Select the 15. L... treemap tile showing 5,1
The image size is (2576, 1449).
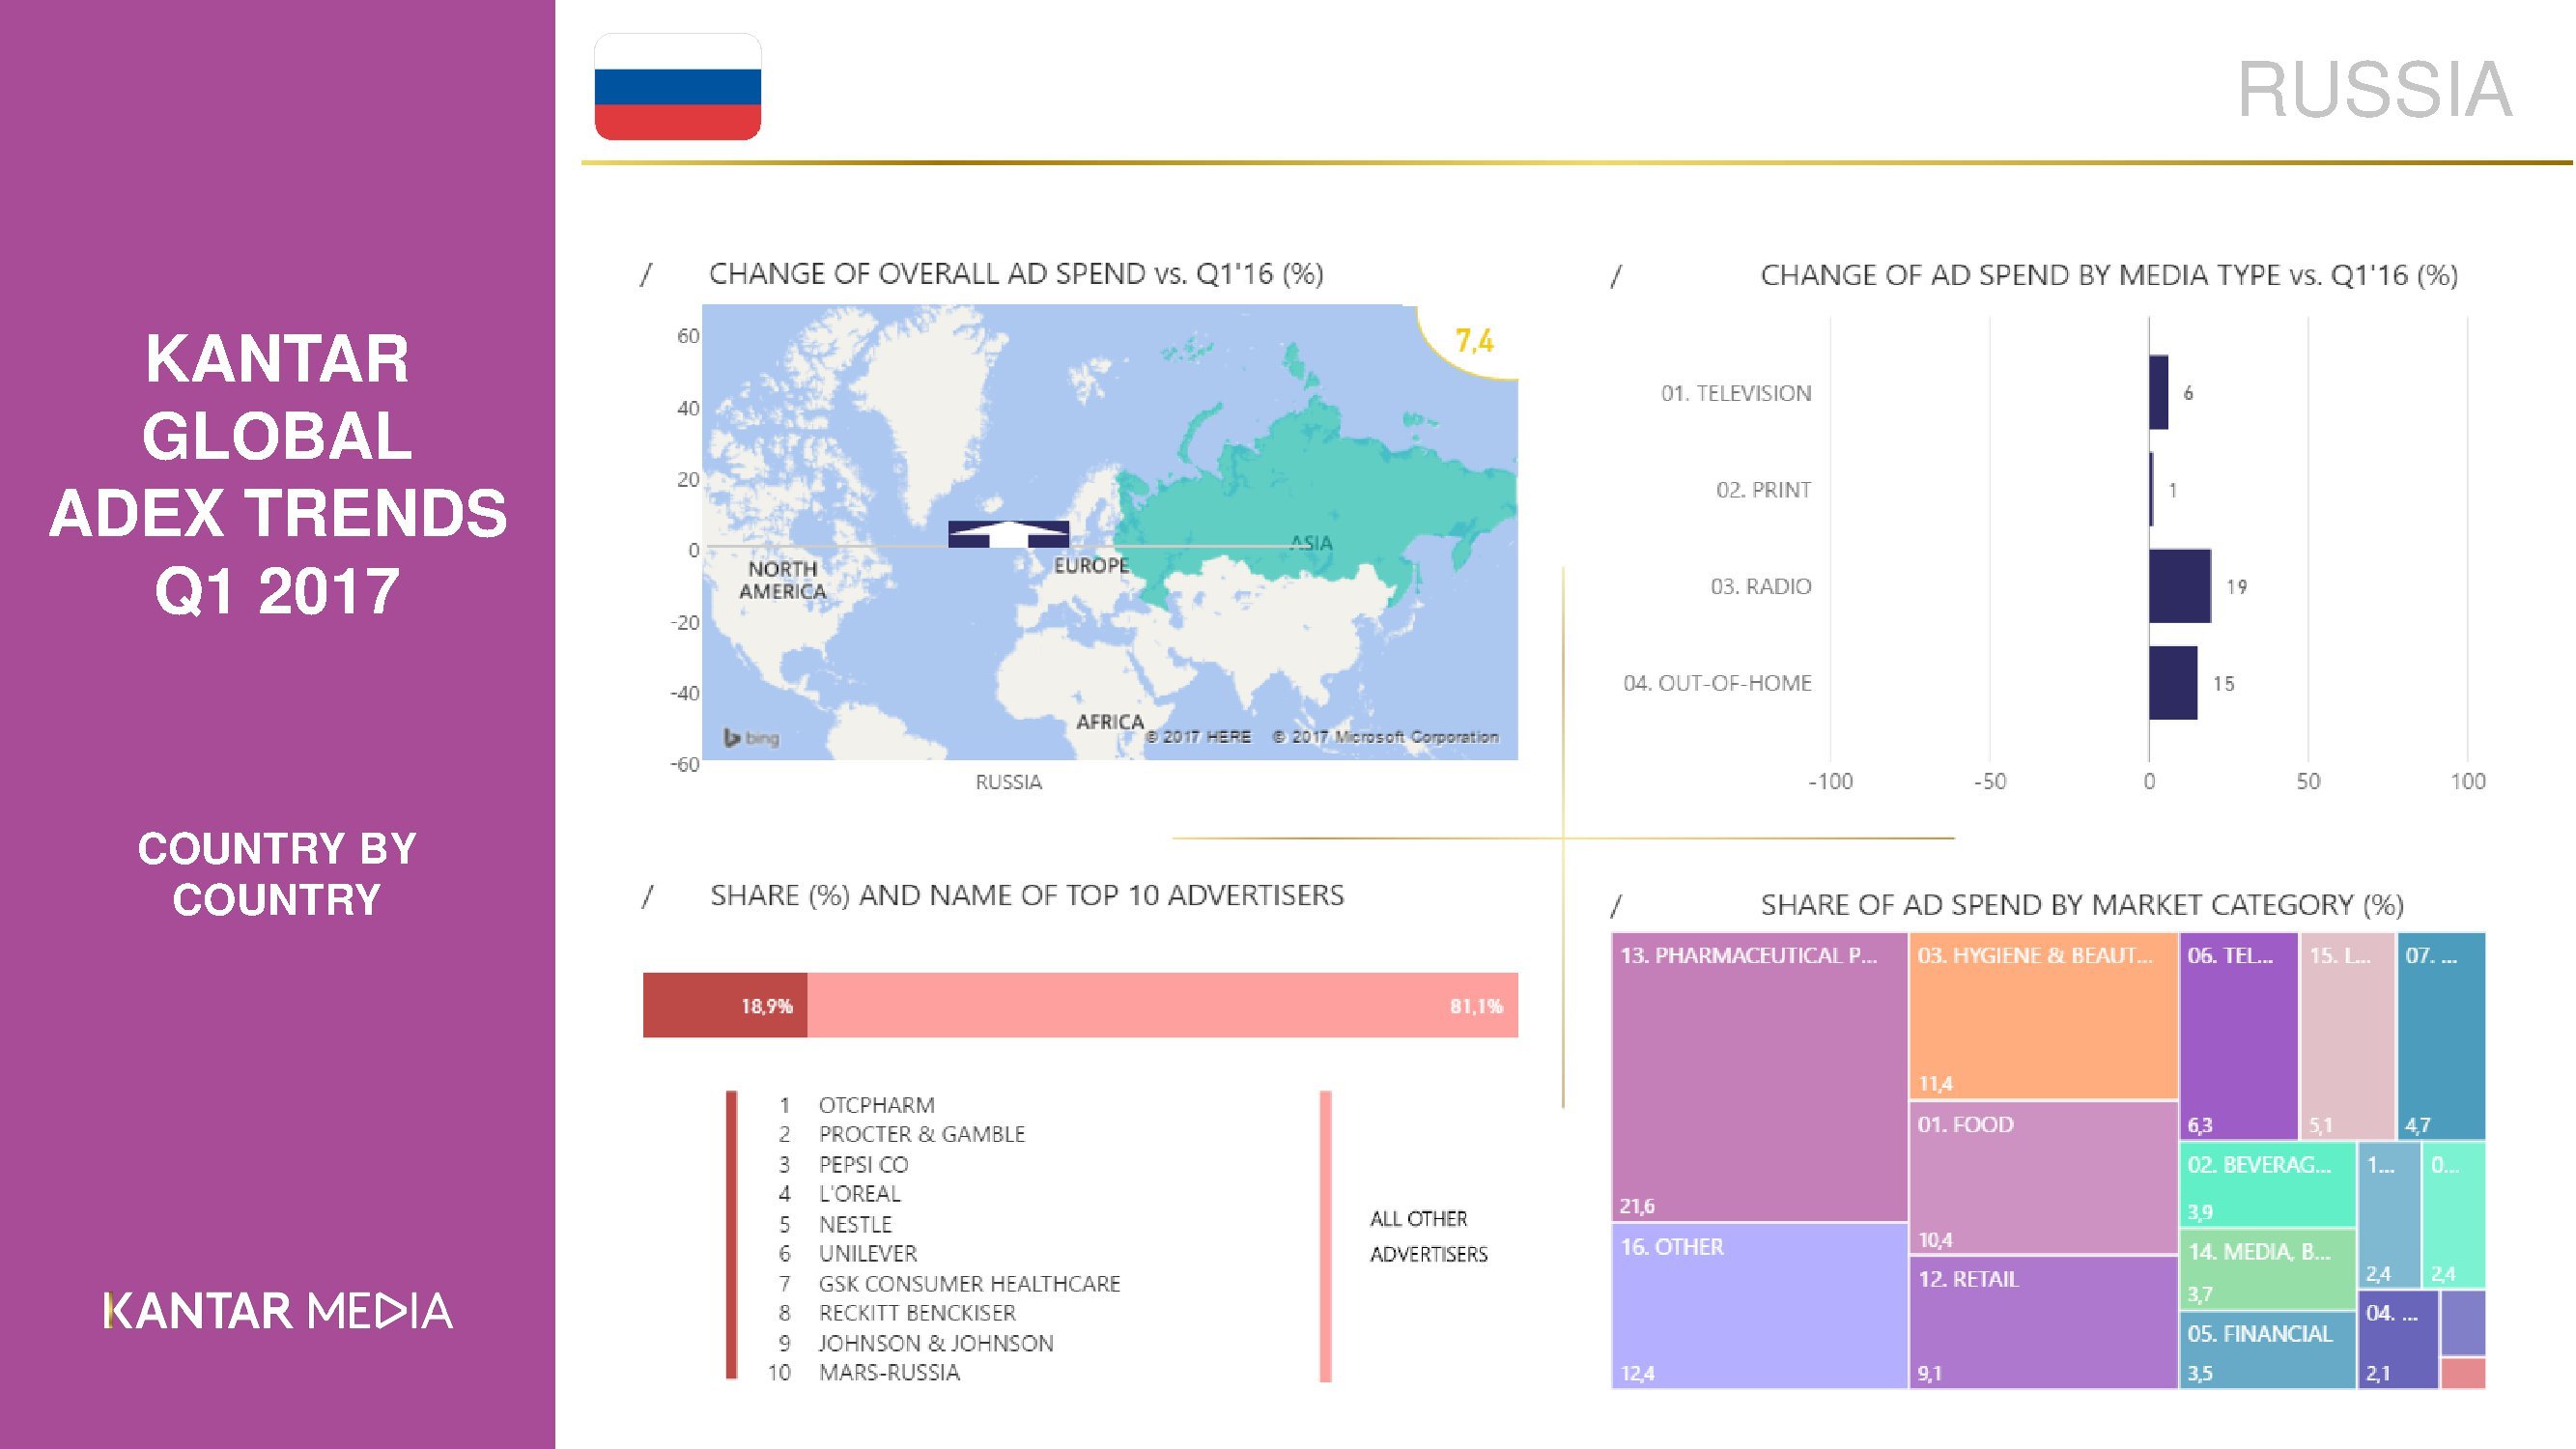tap(2347, 1036)
